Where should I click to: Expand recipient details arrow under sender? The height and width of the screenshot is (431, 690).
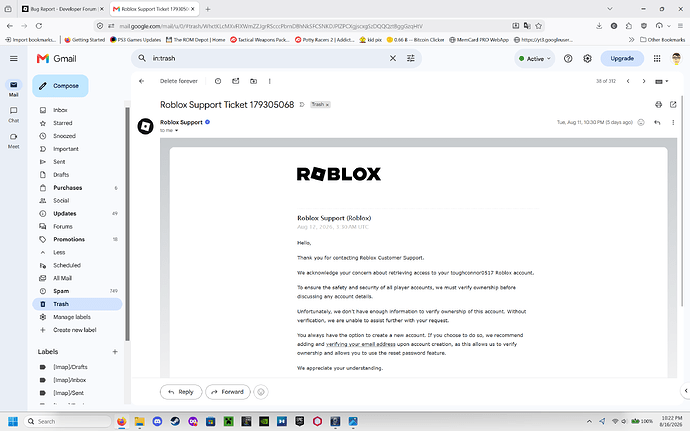click(176, 131)
